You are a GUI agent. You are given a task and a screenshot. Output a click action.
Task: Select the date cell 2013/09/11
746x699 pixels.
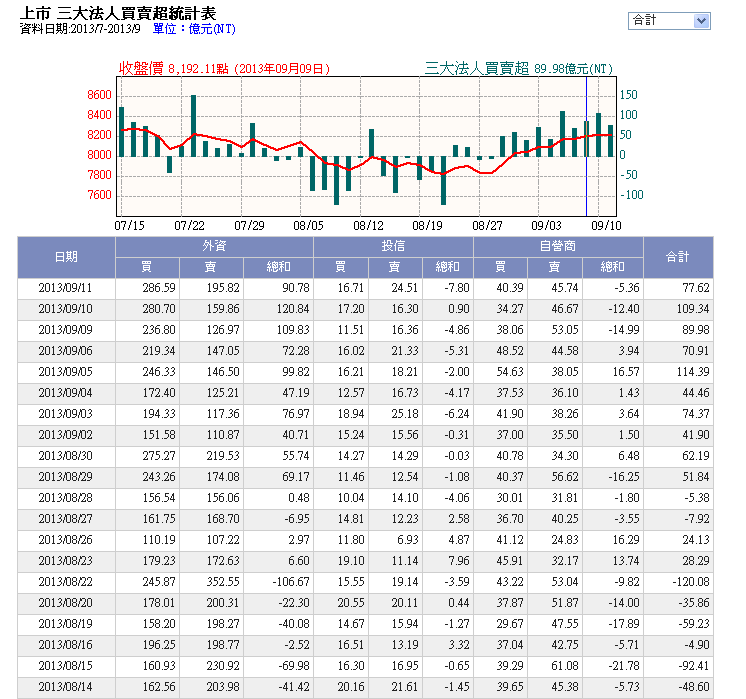tap(66, 288)
